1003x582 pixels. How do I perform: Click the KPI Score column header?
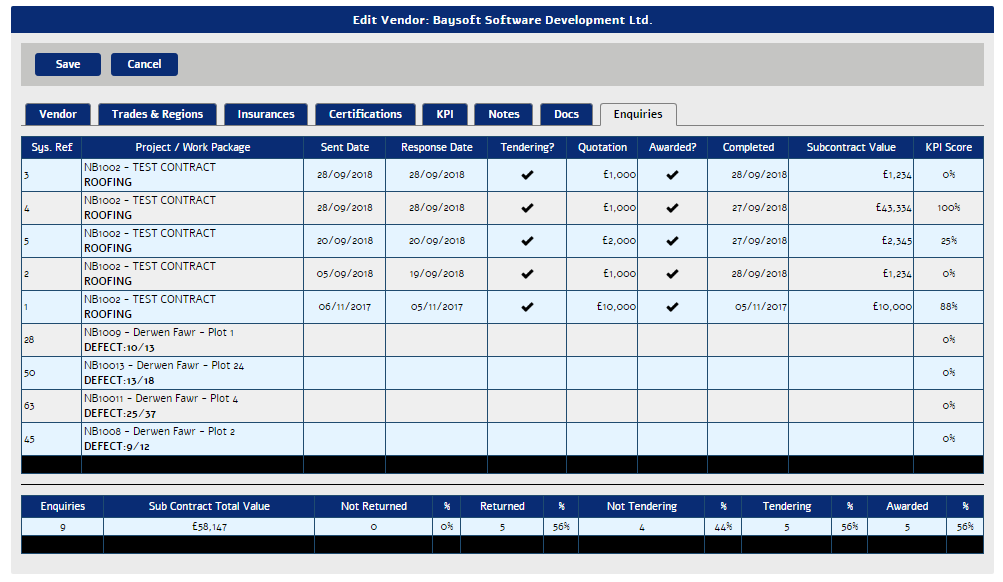(948, 147)
